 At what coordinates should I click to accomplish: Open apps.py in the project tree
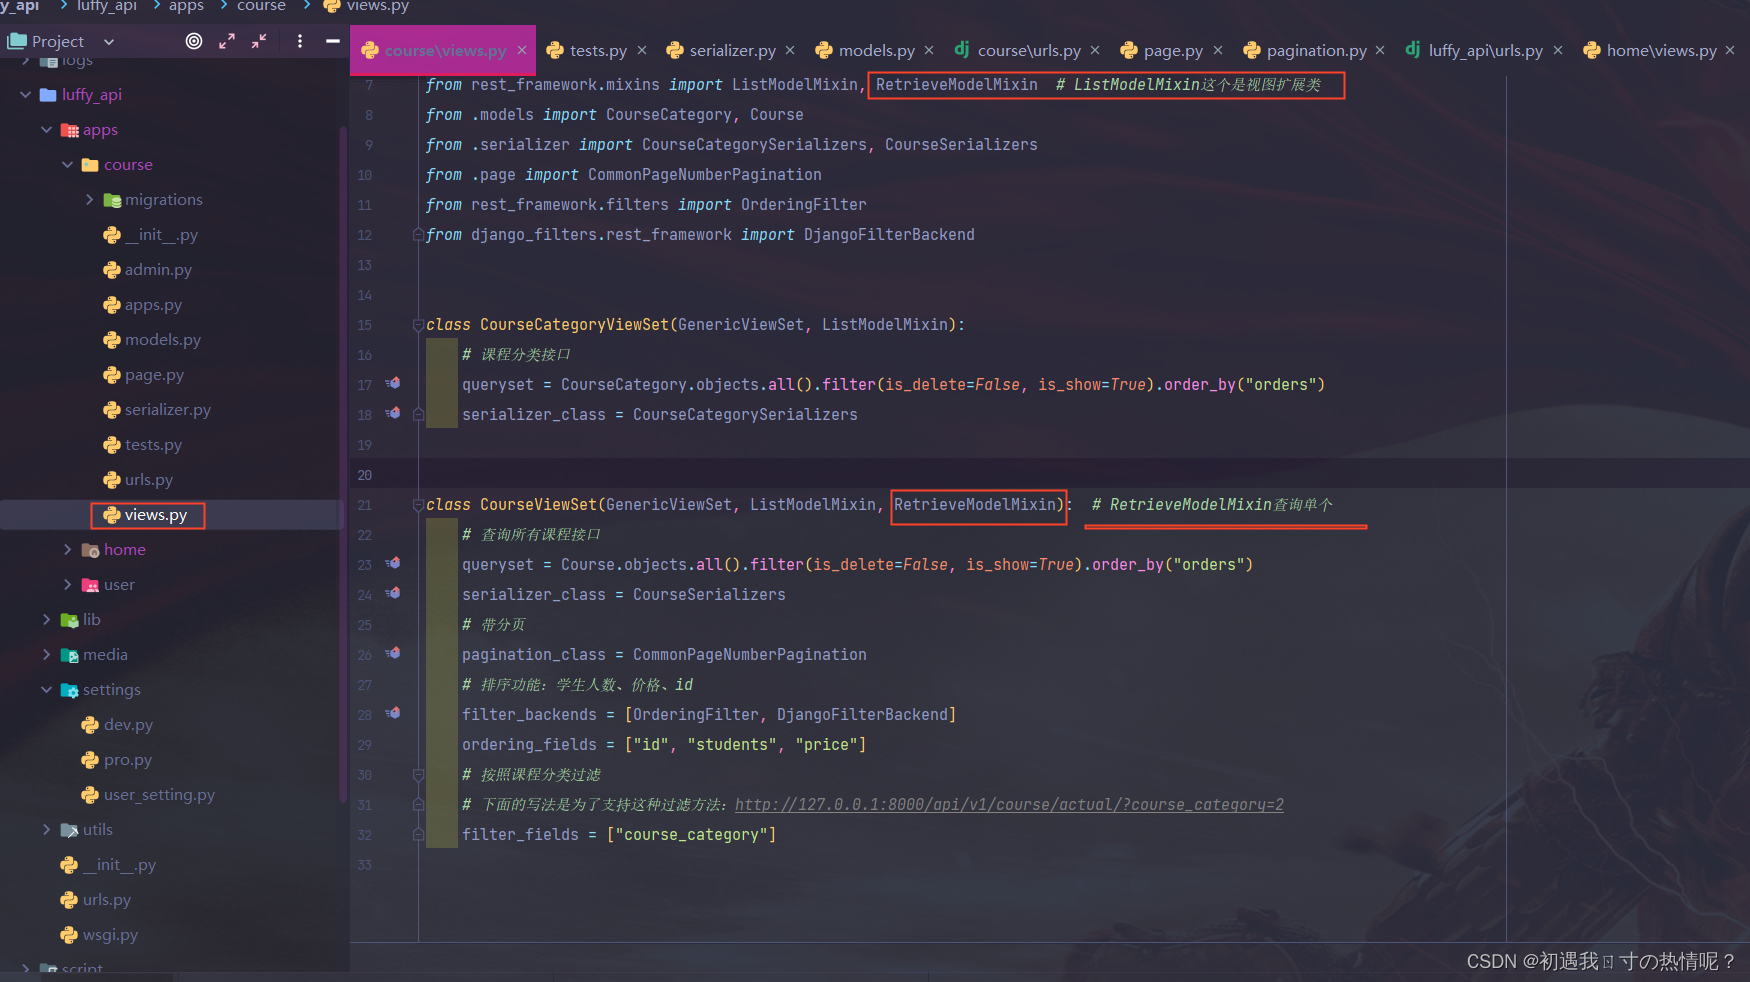tap(142, 305)
